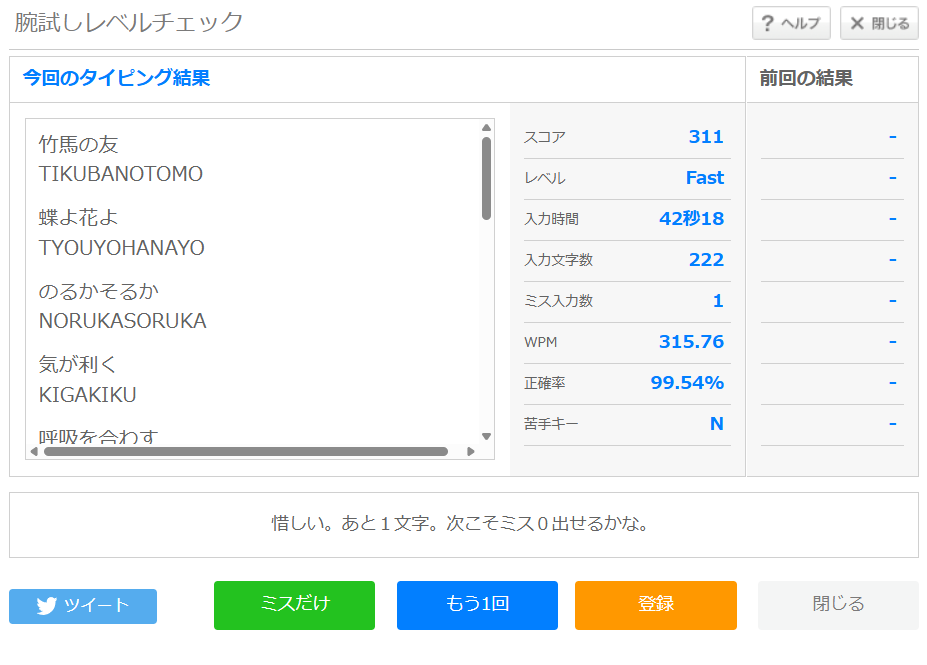
Task: Click the accuracy value 99.54%
Action: 687,382
